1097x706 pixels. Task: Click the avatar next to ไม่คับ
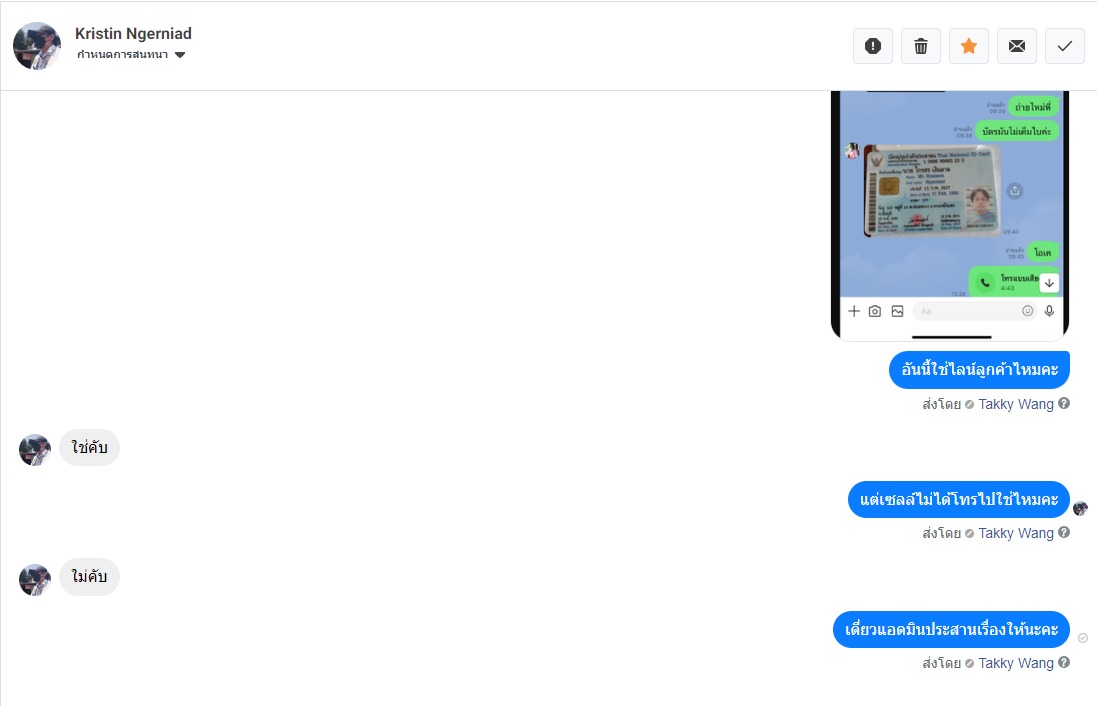[x=35, y=579]
